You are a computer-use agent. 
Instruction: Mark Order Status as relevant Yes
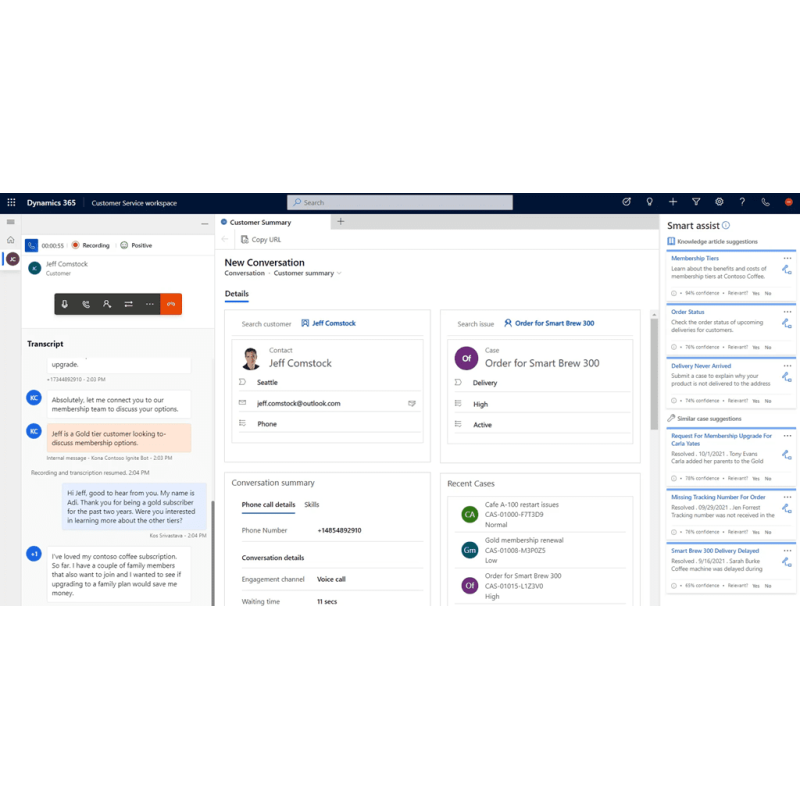756,347
